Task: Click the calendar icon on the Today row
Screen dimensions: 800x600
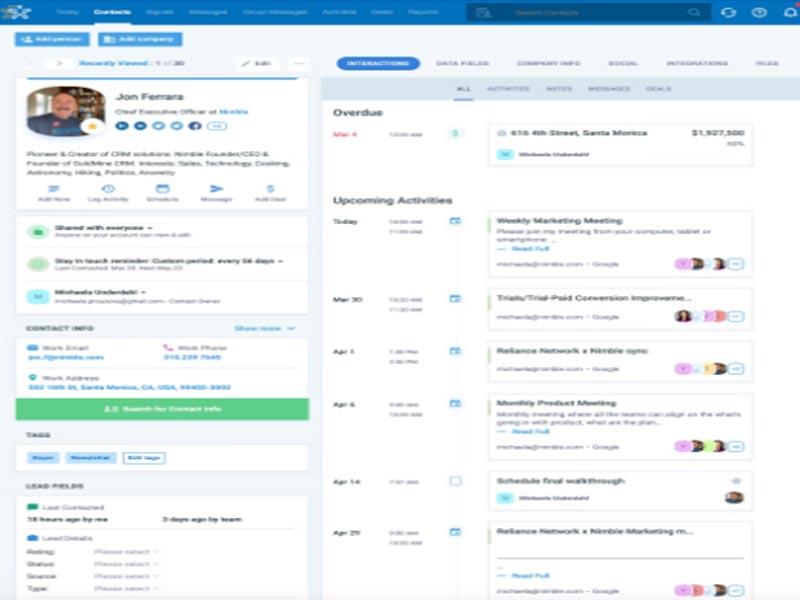Action: 455,221
